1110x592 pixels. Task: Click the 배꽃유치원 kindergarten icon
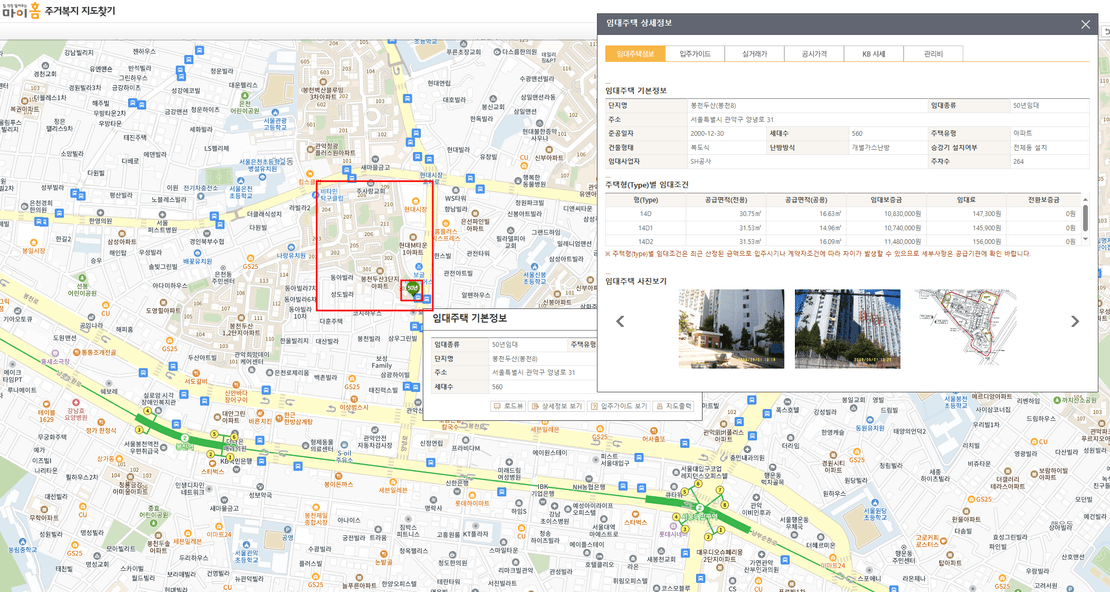198,253
